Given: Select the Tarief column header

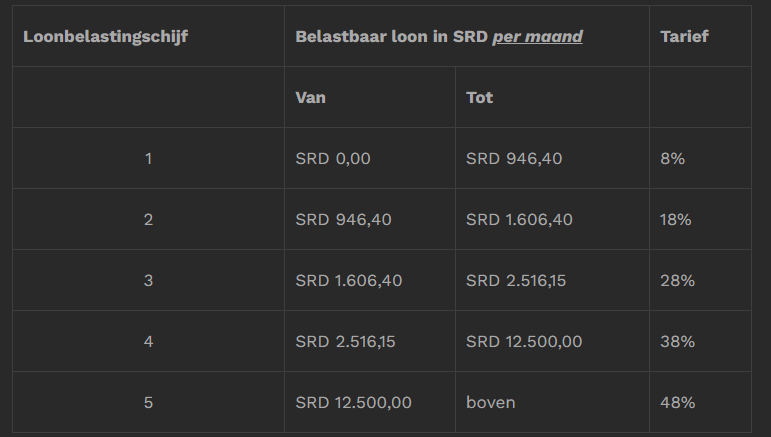Looking at the screenshot, I should (684, 37).
